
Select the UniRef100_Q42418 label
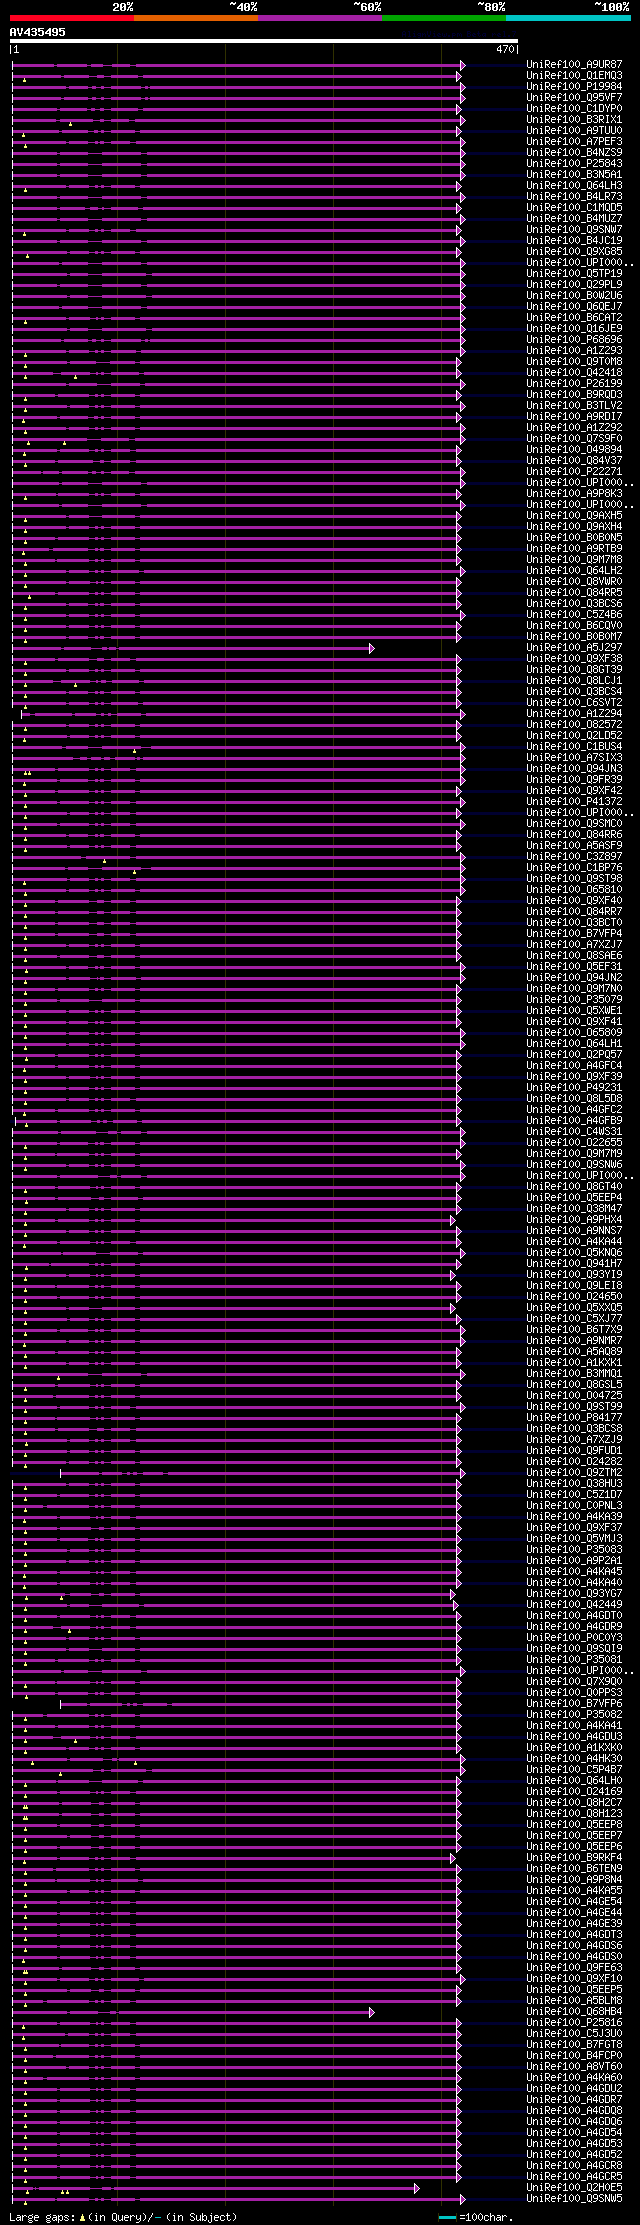point(574,373)
